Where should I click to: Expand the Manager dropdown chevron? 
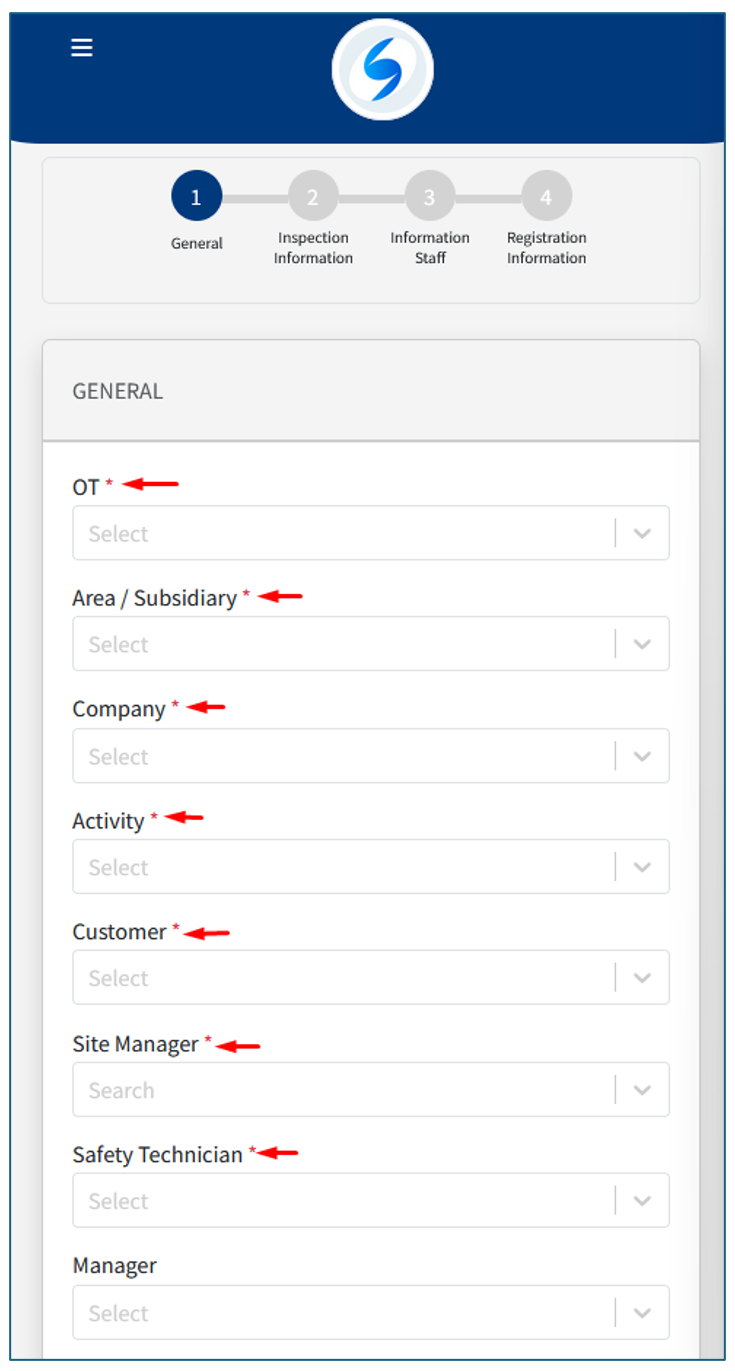tap(642, 1313)
